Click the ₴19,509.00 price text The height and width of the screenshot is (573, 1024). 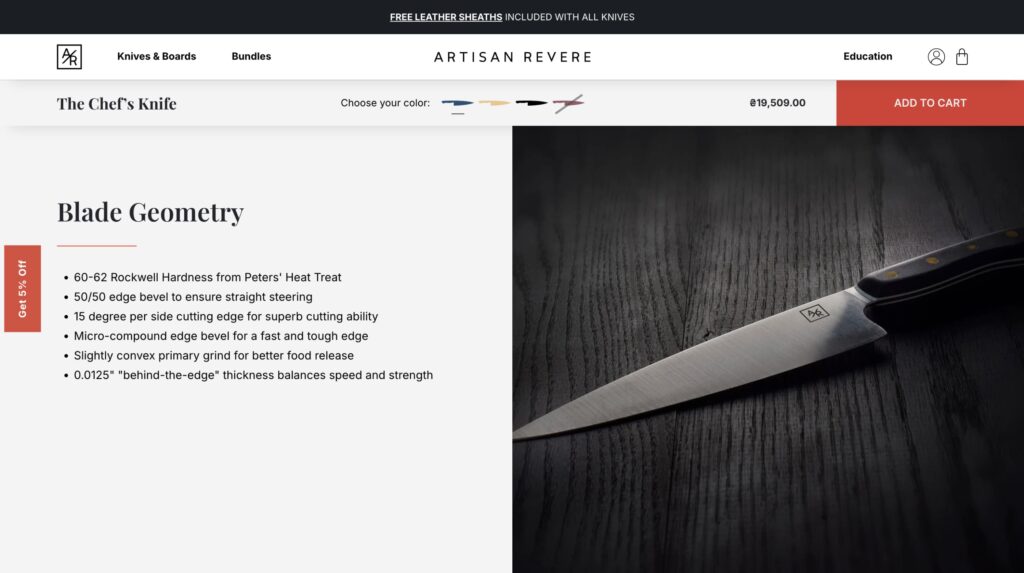(x=777, y=103)
